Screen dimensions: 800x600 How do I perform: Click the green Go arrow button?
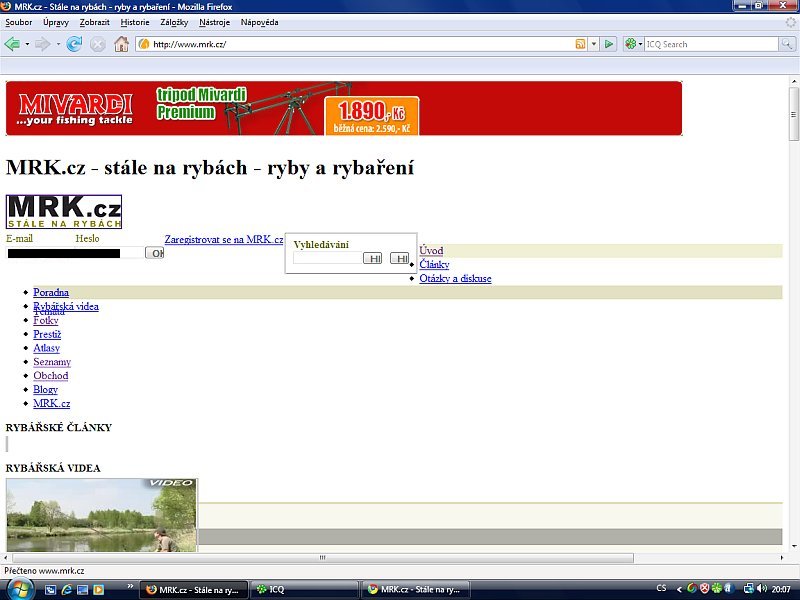point(608,44)
